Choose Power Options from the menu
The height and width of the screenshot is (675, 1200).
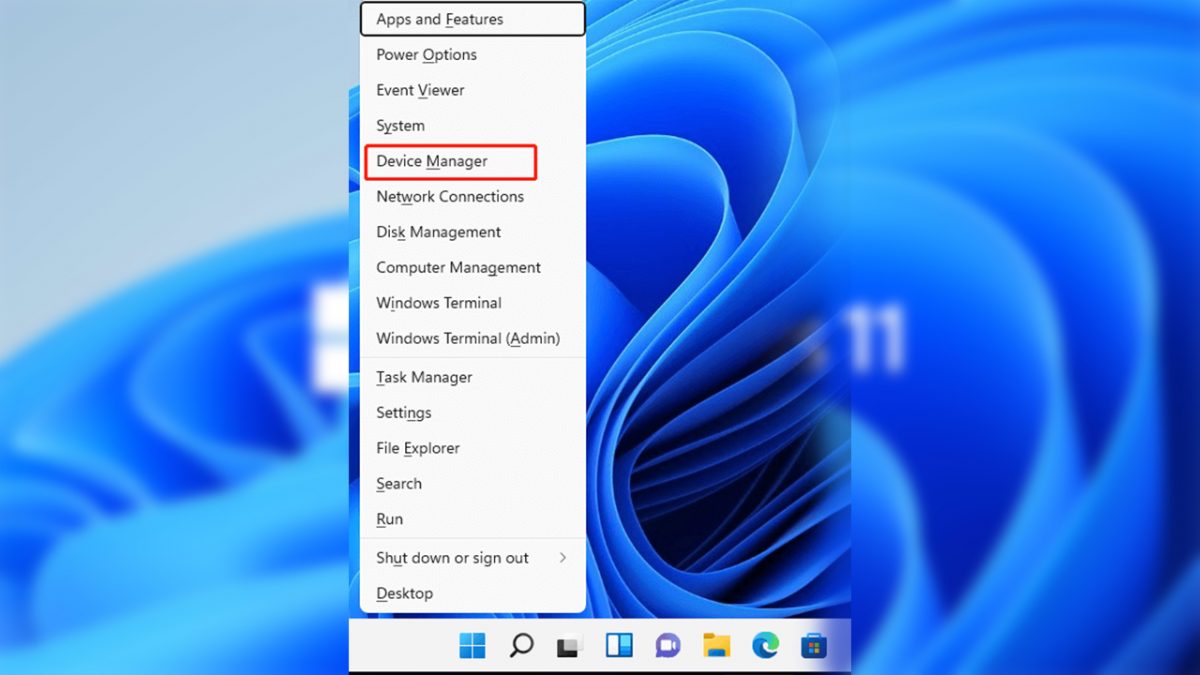[426, 55]
